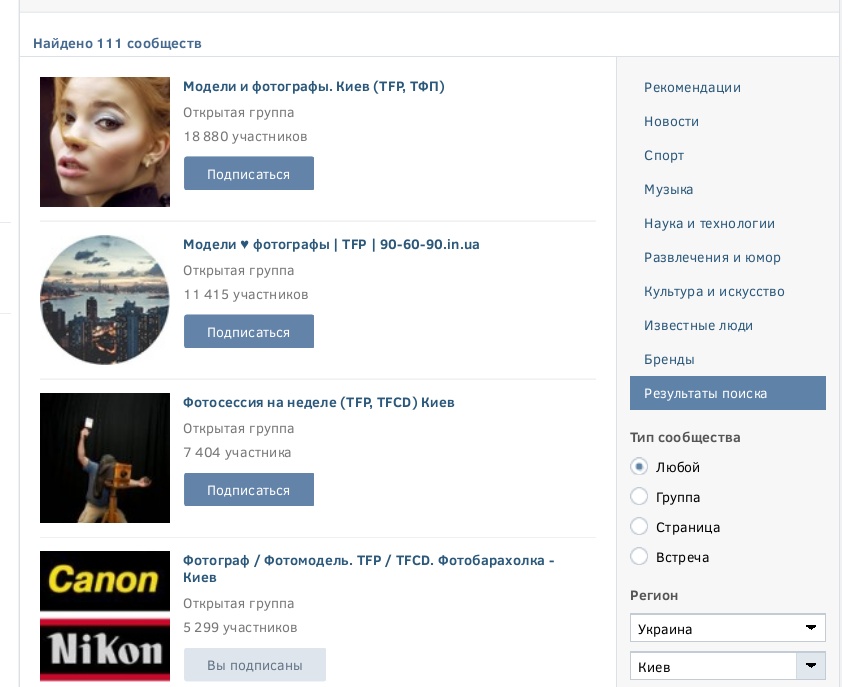The width and height of the screenshot is (865, 687).
Task: Select the 'Любой' community type radio
Action: click(639, 467)
